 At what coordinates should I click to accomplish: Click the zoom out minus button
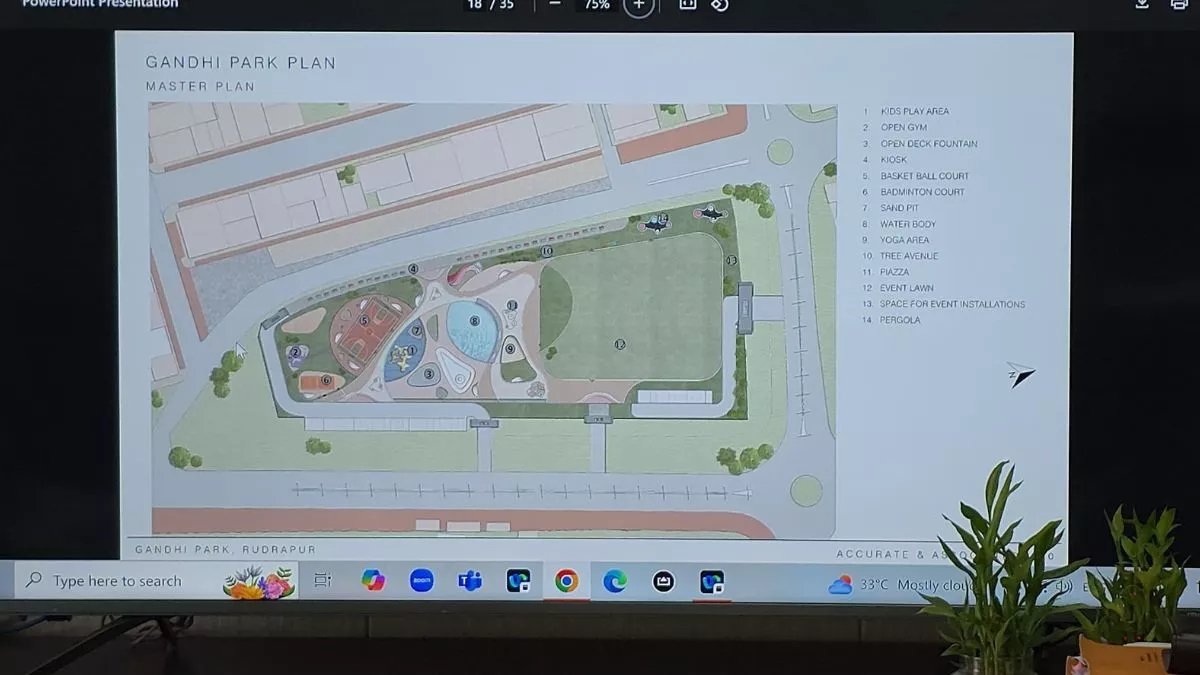click(555, 5)
